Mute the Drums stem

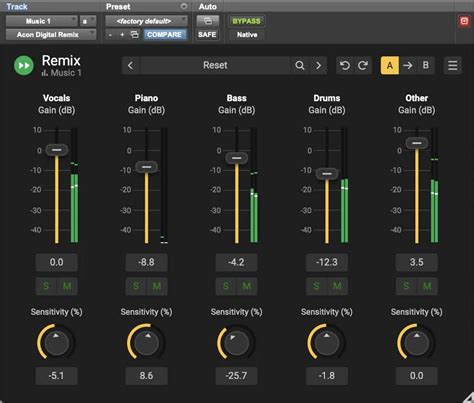point(337,286)
